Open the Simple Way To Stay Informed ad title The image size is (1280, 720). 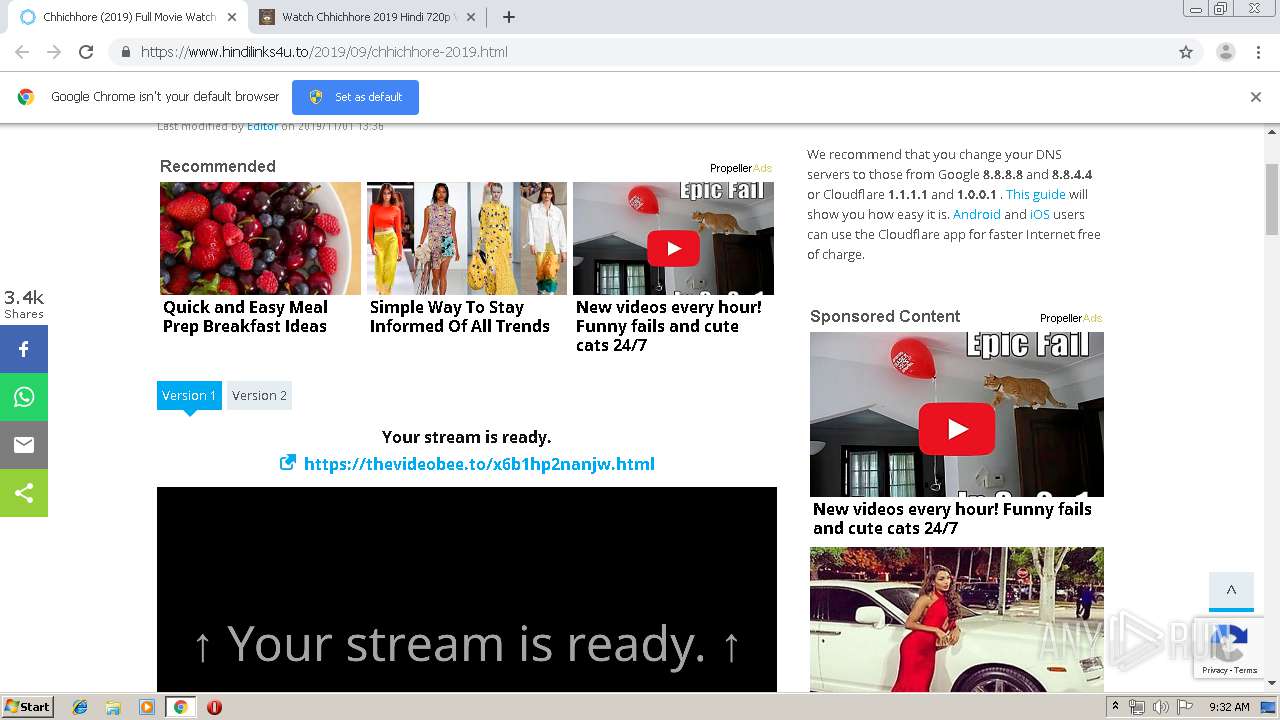coord(460,316)
